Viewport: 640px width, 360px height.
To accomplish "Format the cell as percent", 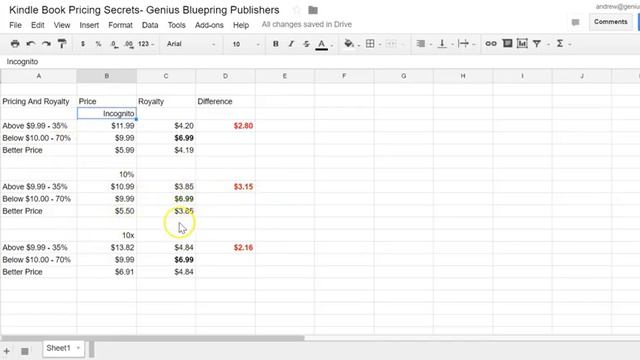I will coord(98,44).
